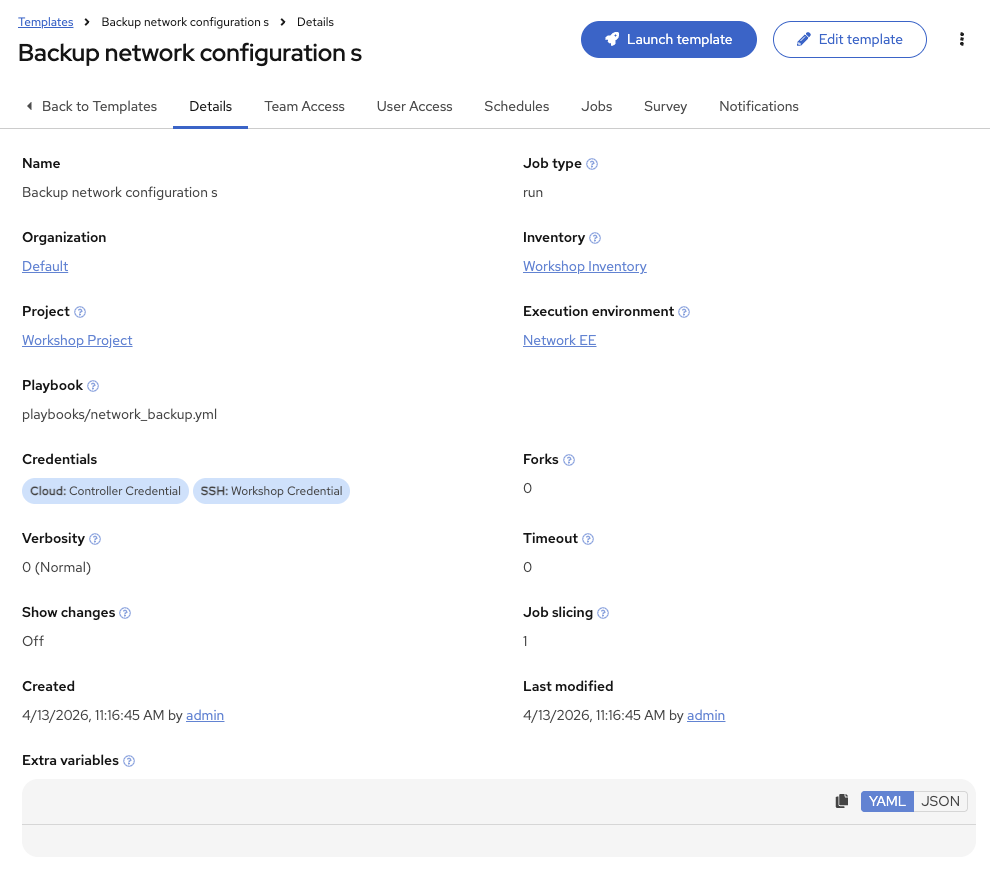Go back to Templates list
The height and width of the screenshot is (872, 990).
[92, 106]
